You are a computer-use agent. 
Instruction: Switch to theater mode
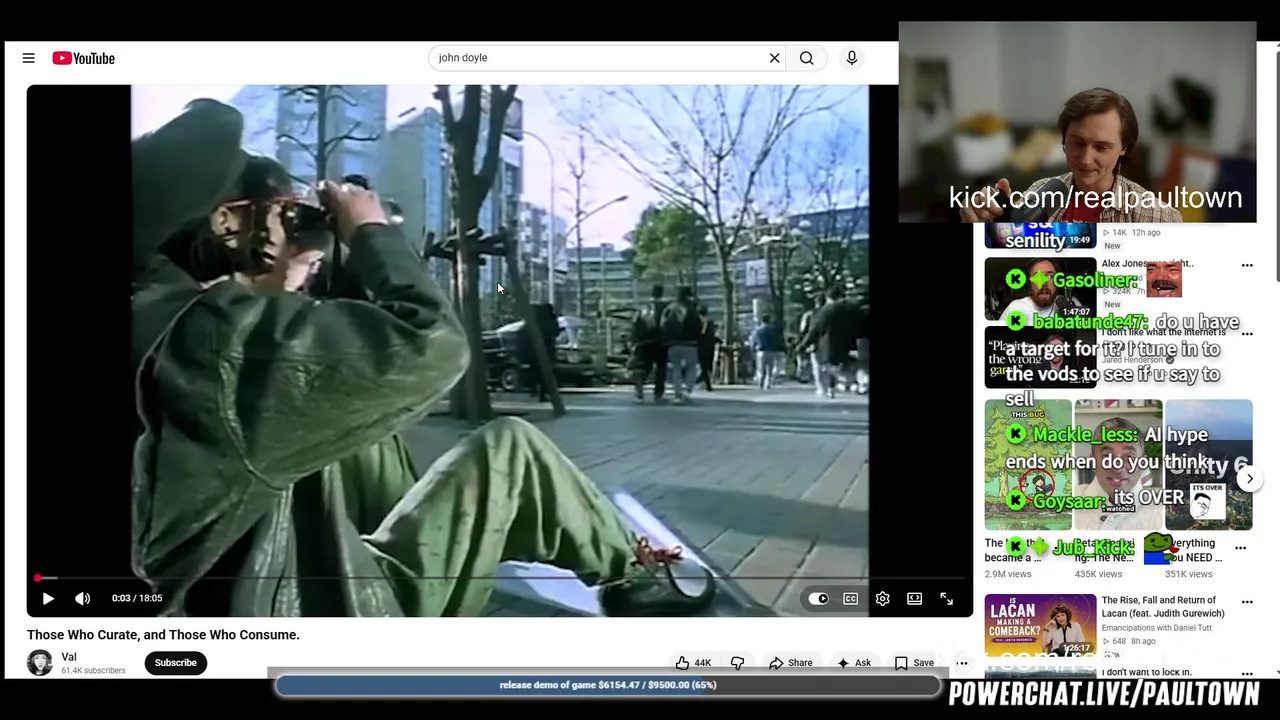click(x=915, y=598)
